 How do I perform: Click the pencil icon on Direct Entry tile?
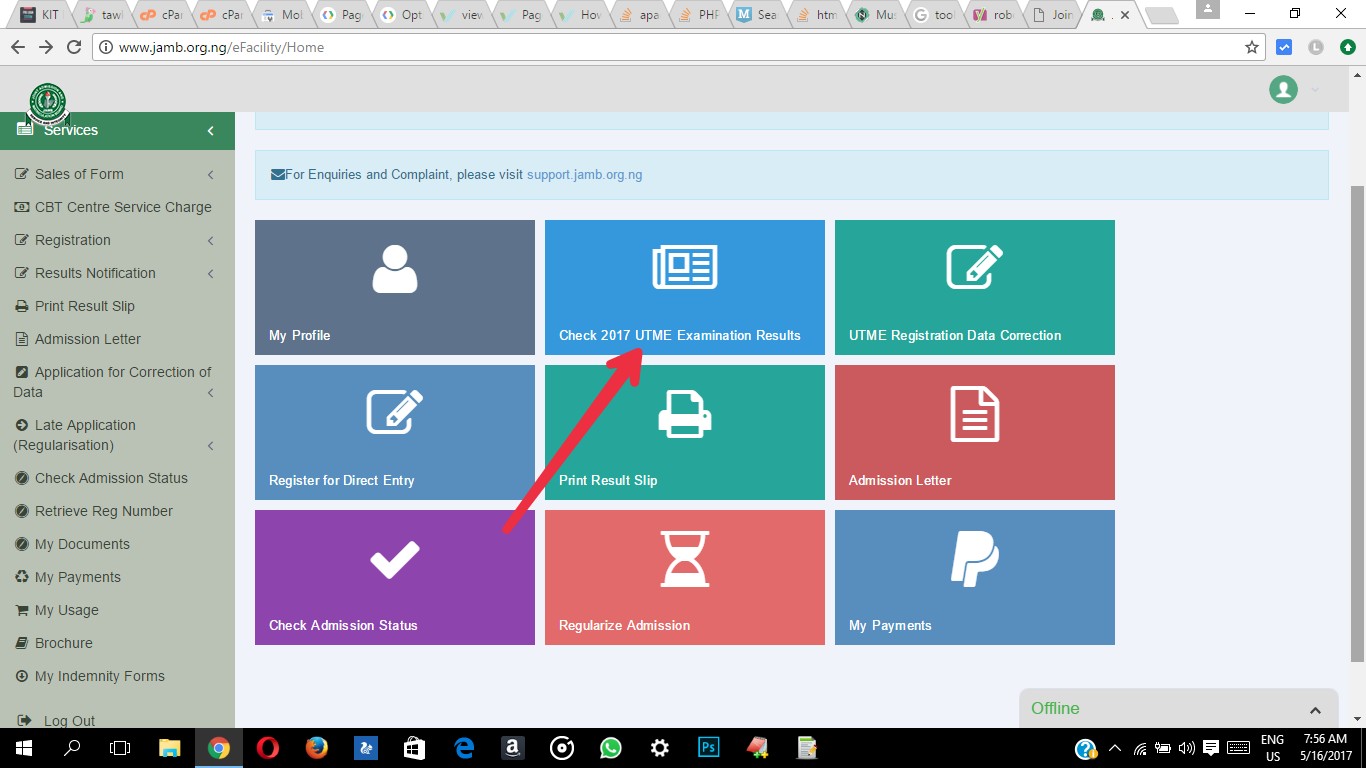coord(395,412)
